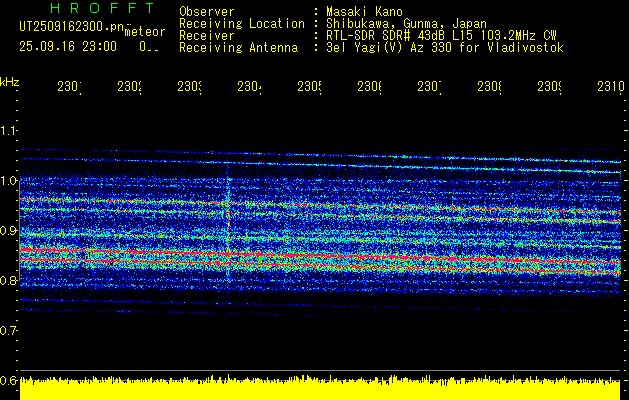Click the word meteor
629x400 pixels.
tap(145, 32)
